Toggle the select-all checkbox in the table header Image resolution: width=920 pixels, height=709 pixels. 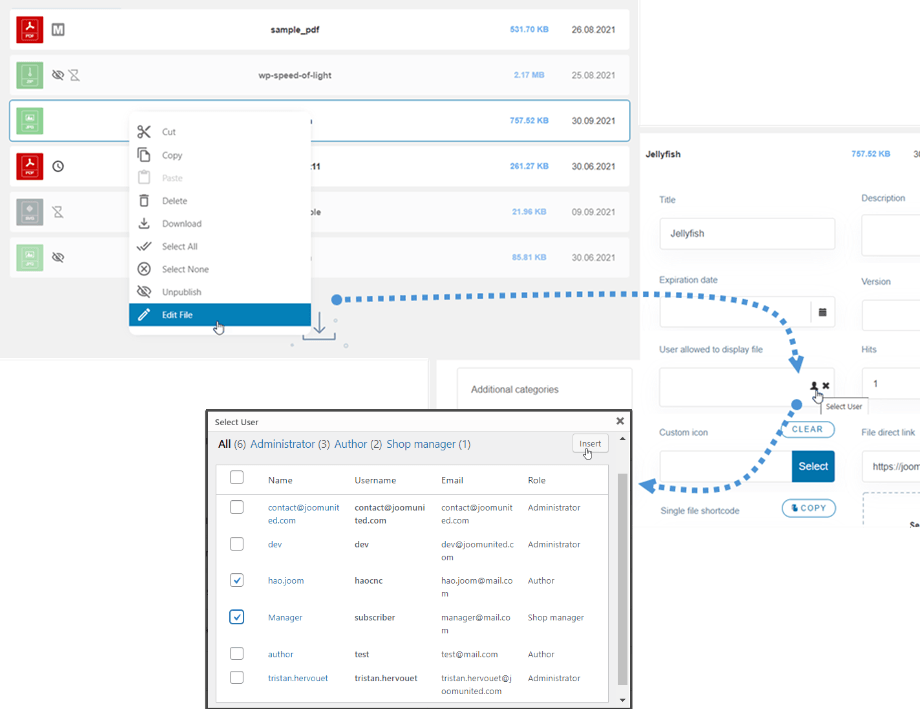click(237, 478)
